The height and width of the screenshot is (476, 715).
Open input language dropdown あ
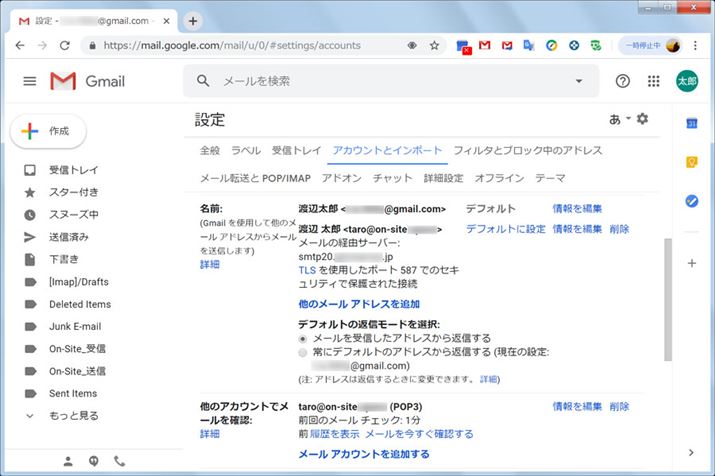coord(618,119)
